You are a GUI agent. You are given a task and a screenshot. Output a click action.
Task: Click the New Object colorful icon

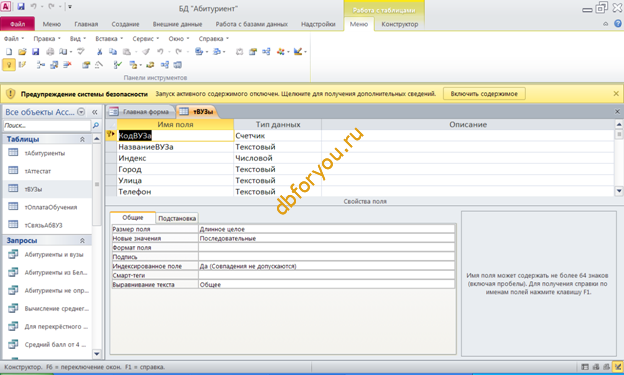click(281, 52)
